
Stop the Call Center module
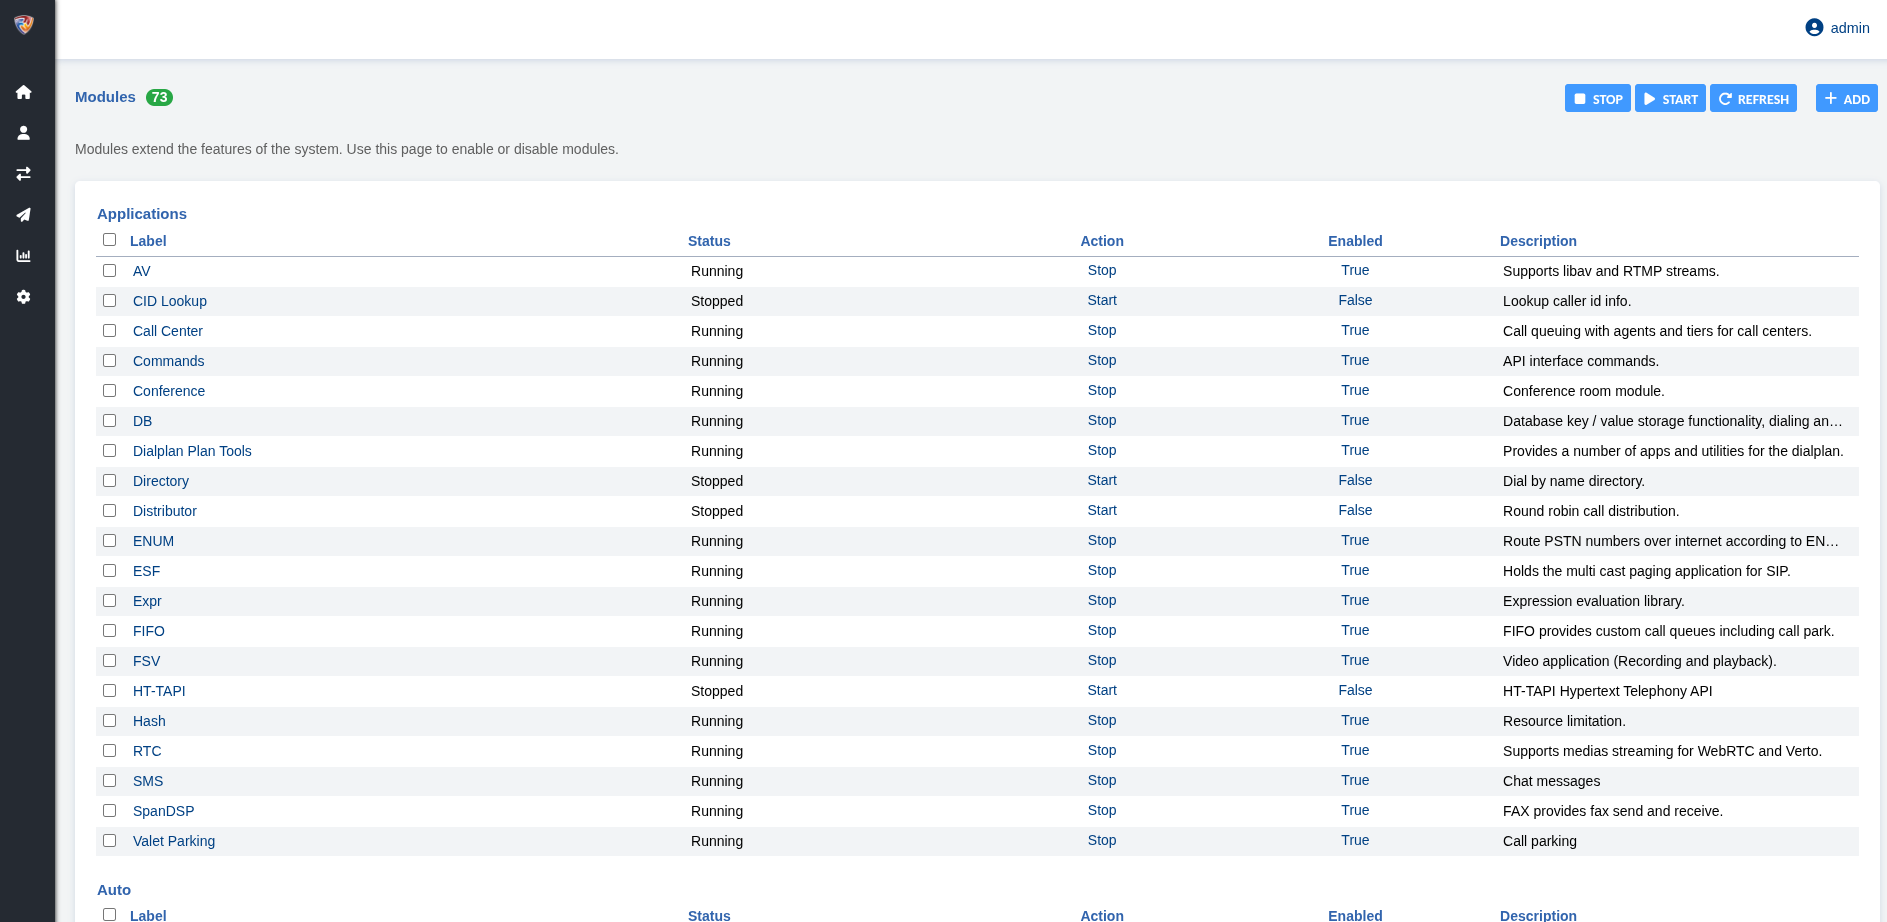[x=1102, y=331]
